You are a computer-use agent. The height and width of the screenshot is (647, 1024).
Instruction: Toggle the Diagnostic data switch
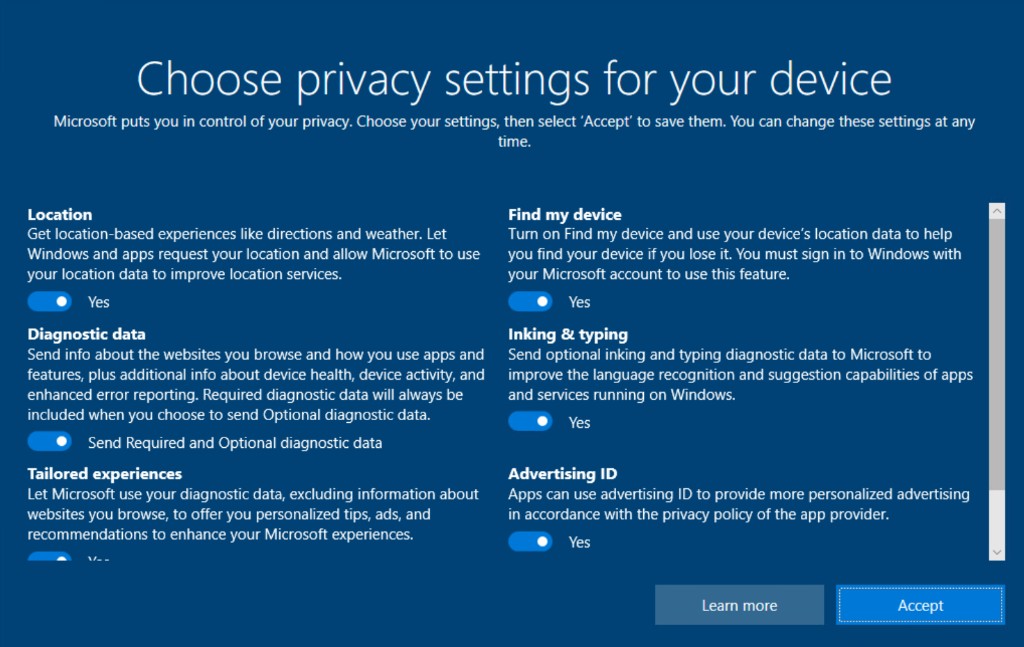click(50, 442)
